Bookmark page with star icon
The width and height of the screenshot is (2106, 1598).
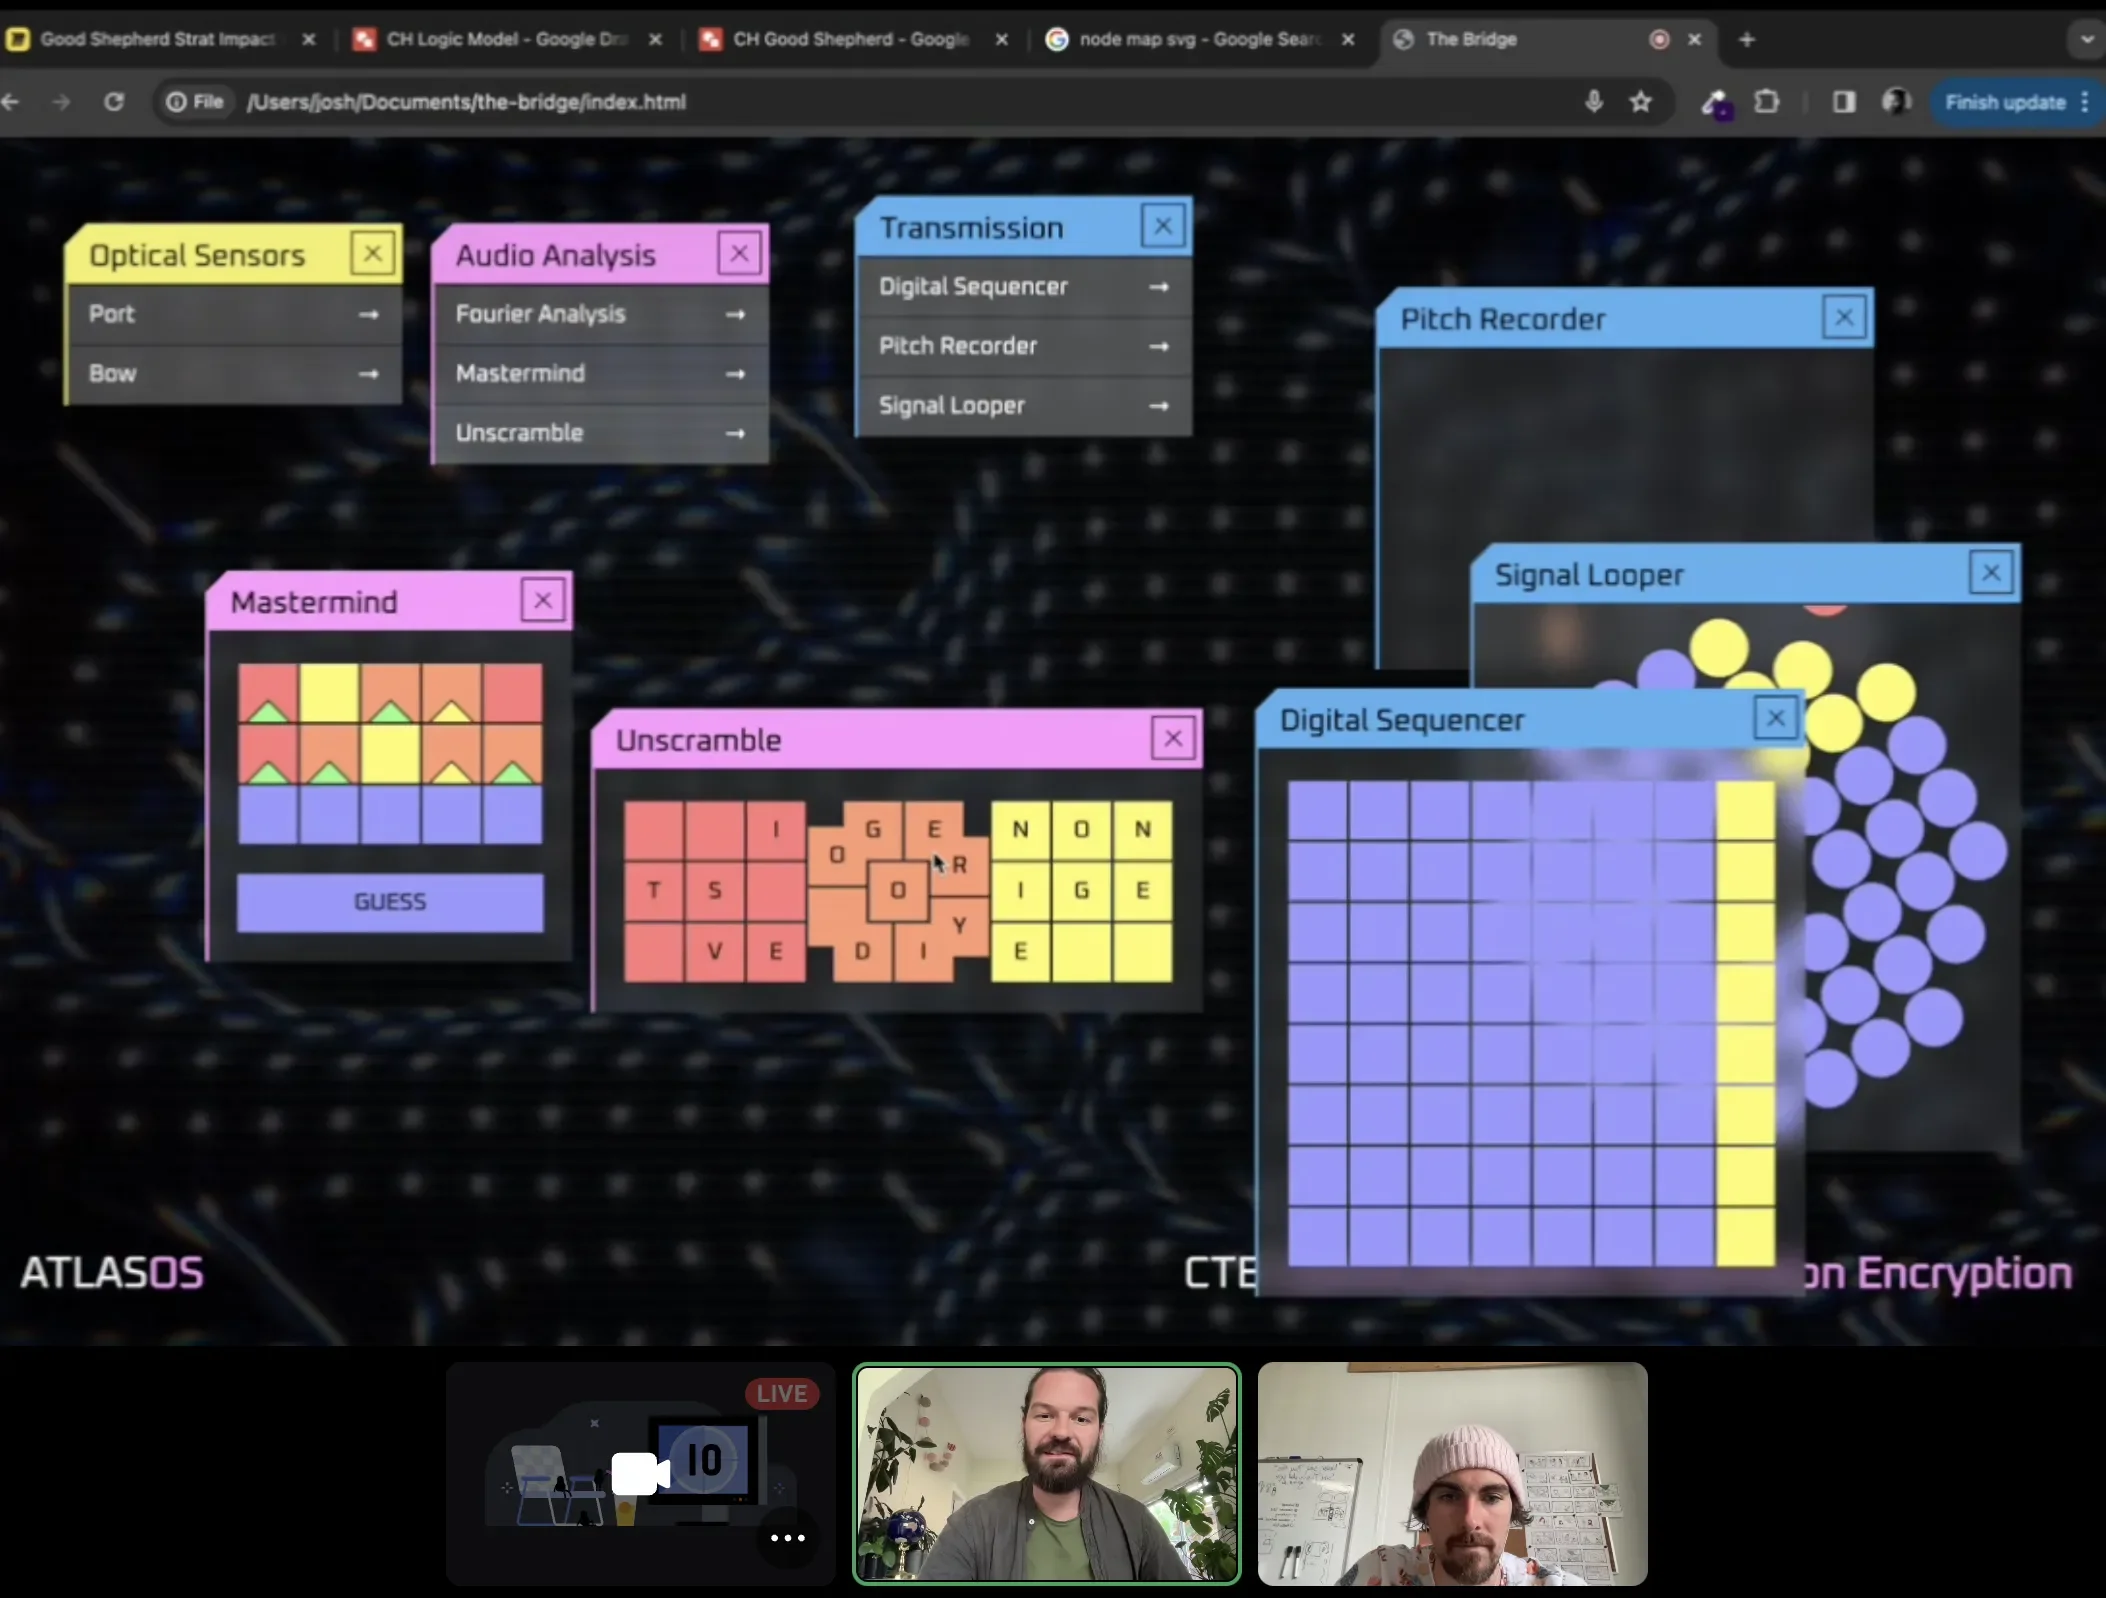(x=1640, y=102)
